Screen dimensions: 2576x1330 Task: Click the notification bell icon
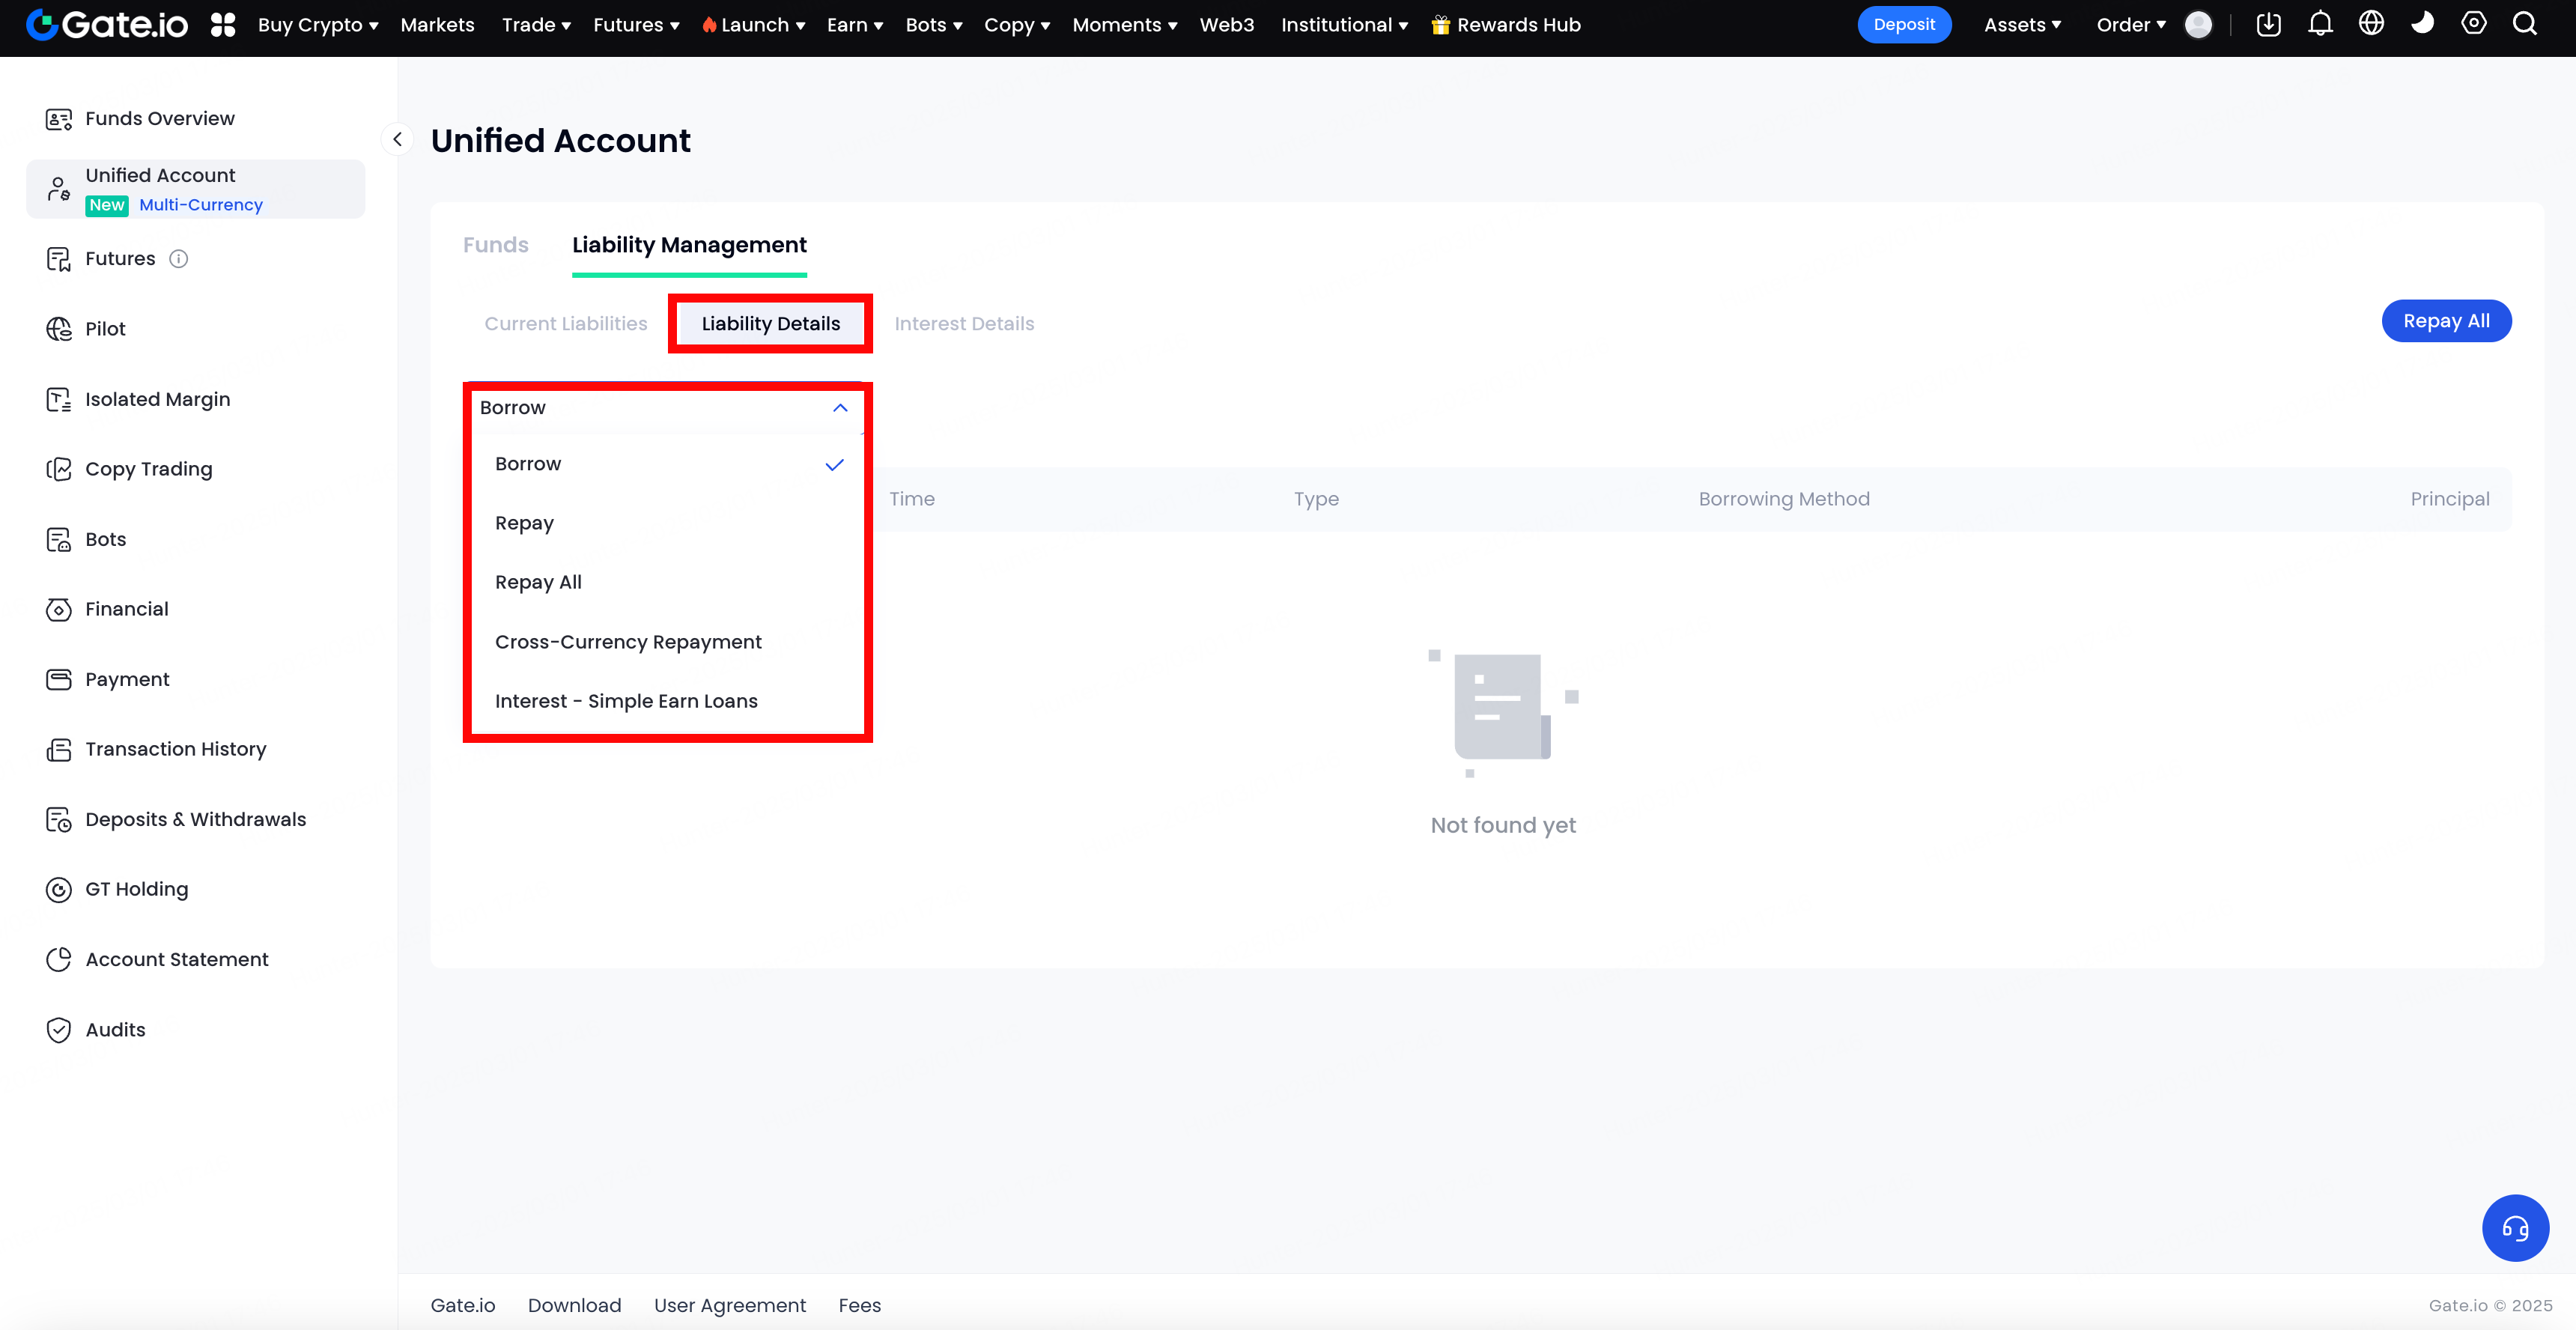point(2320,24)
